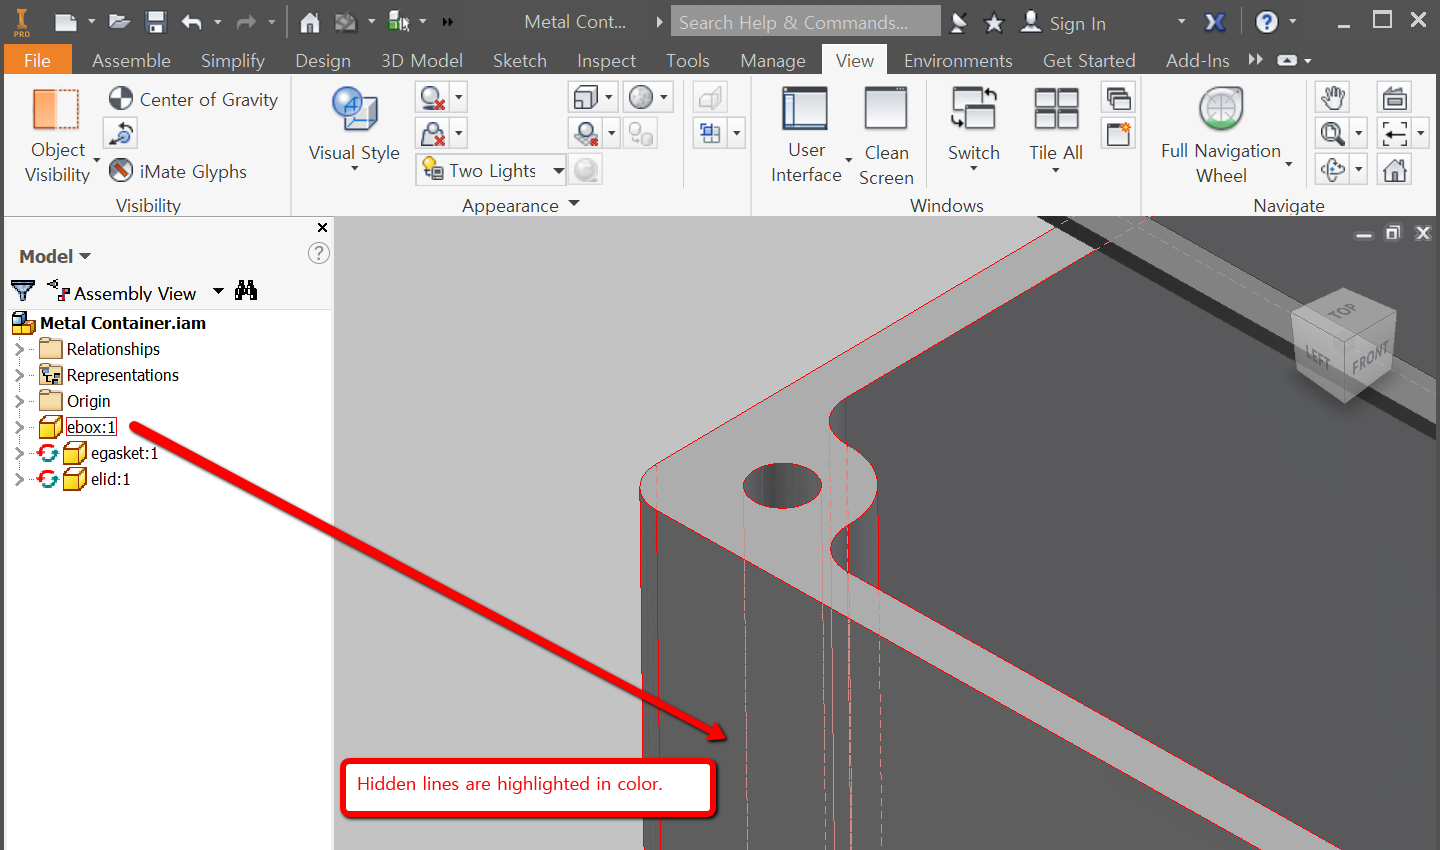Click the binoculars search icon in browser panel
This screenshot has width=1440, height=850.
(246, 290)
